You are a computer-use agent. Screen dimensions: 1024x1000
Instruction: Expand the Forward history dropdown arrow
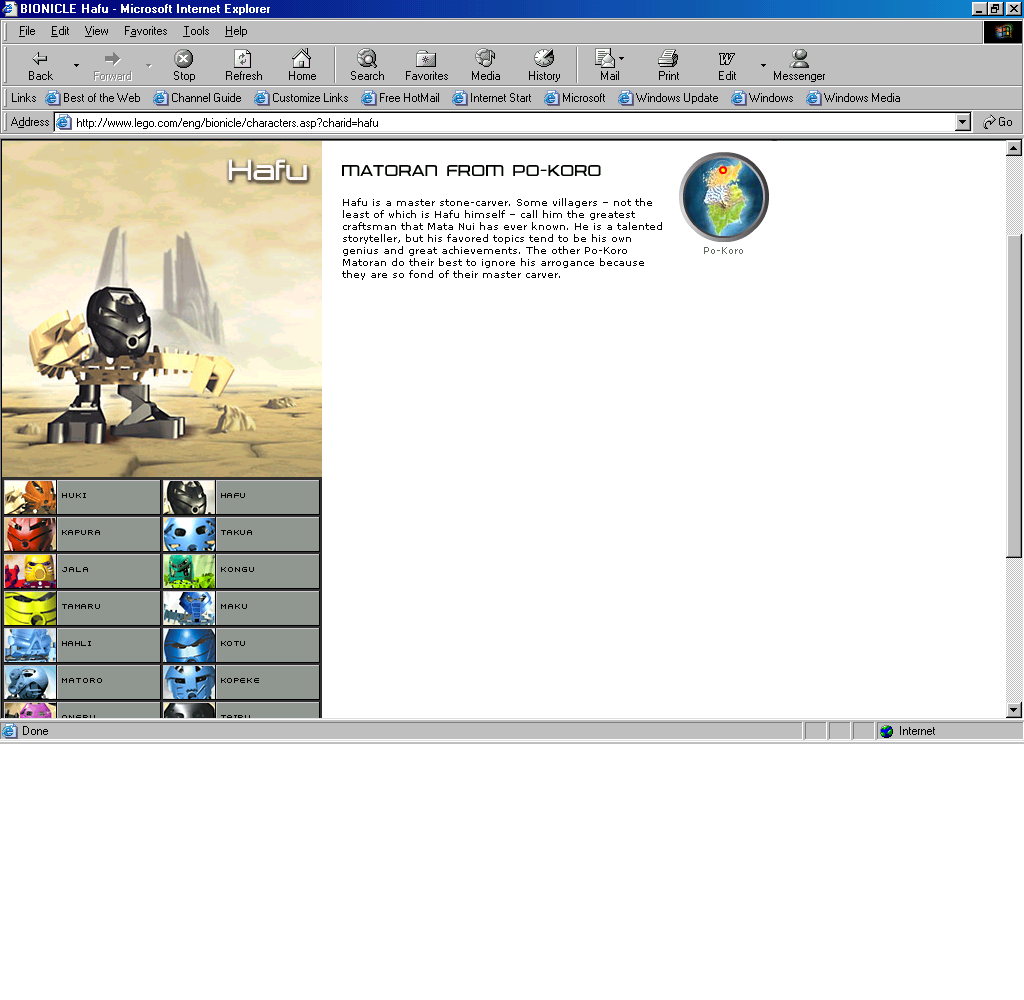[148, 65]
